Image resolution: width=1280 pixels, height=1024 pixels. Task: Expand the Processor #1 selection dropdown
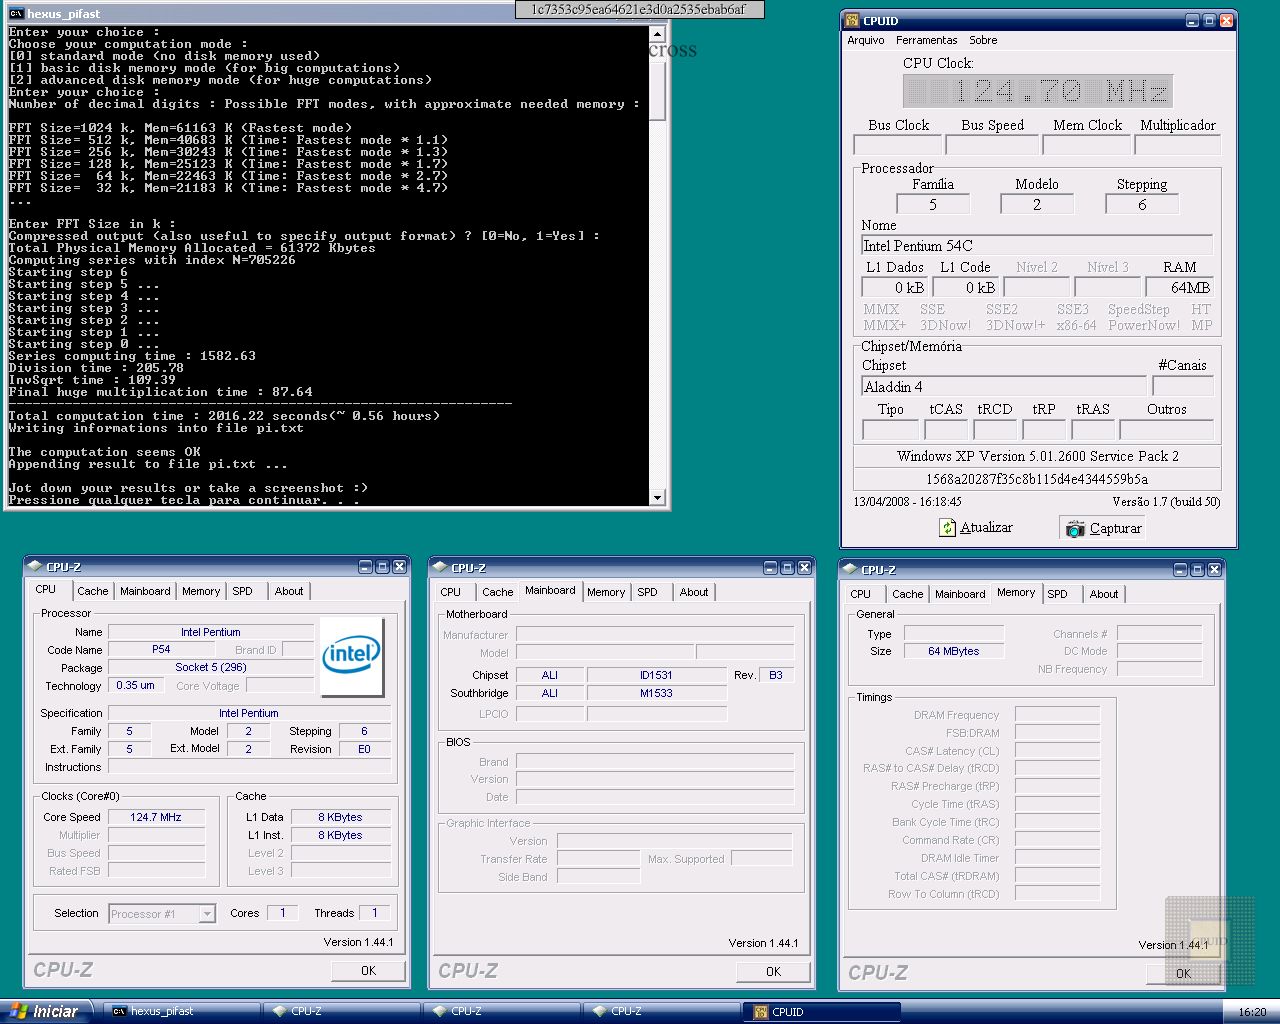207,914
